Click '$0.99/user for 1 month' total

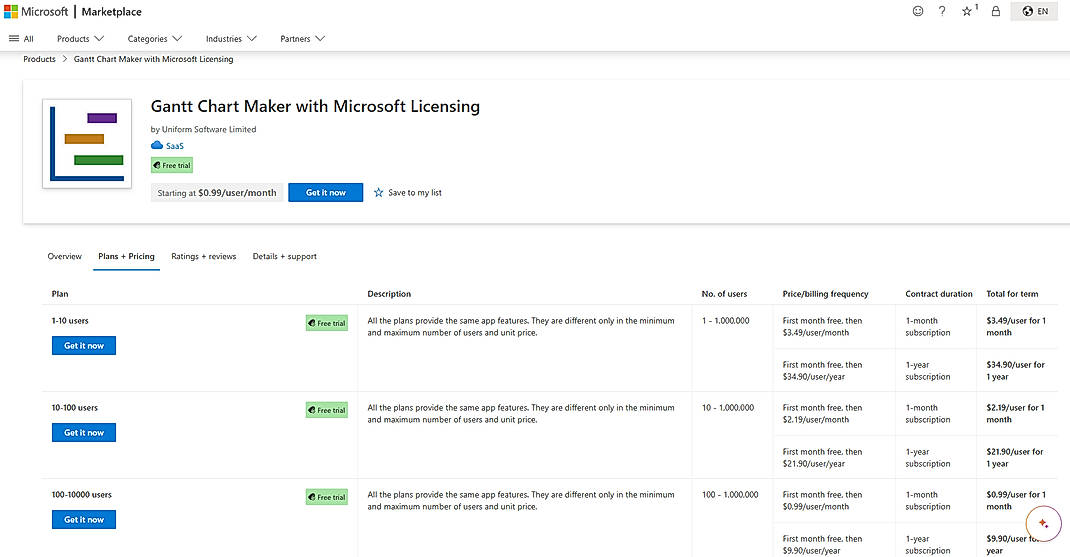(1016, 500)
